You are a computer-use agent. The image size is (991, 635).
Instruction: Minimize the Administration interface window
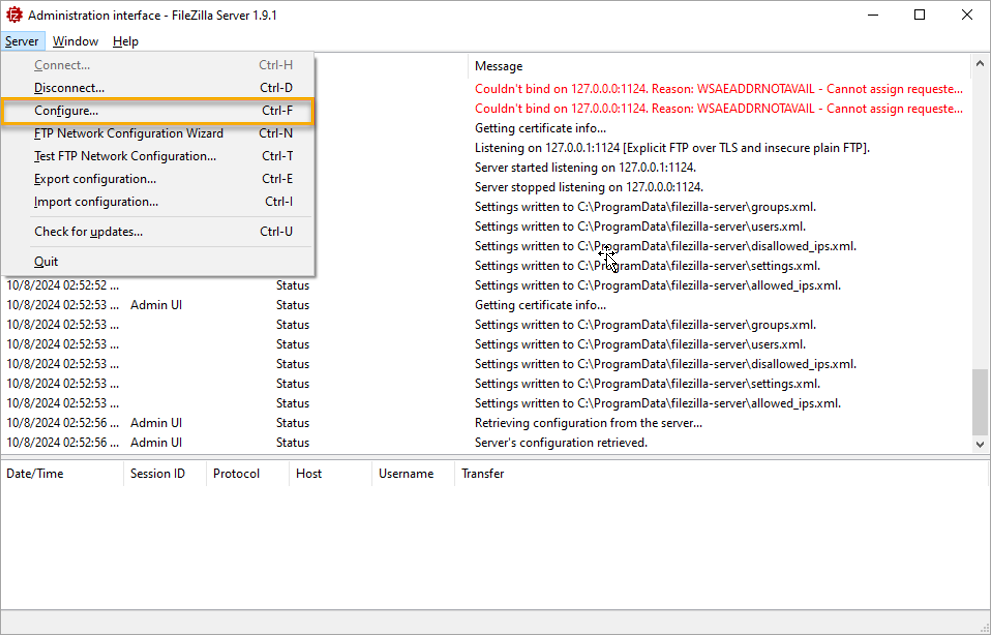873,15
